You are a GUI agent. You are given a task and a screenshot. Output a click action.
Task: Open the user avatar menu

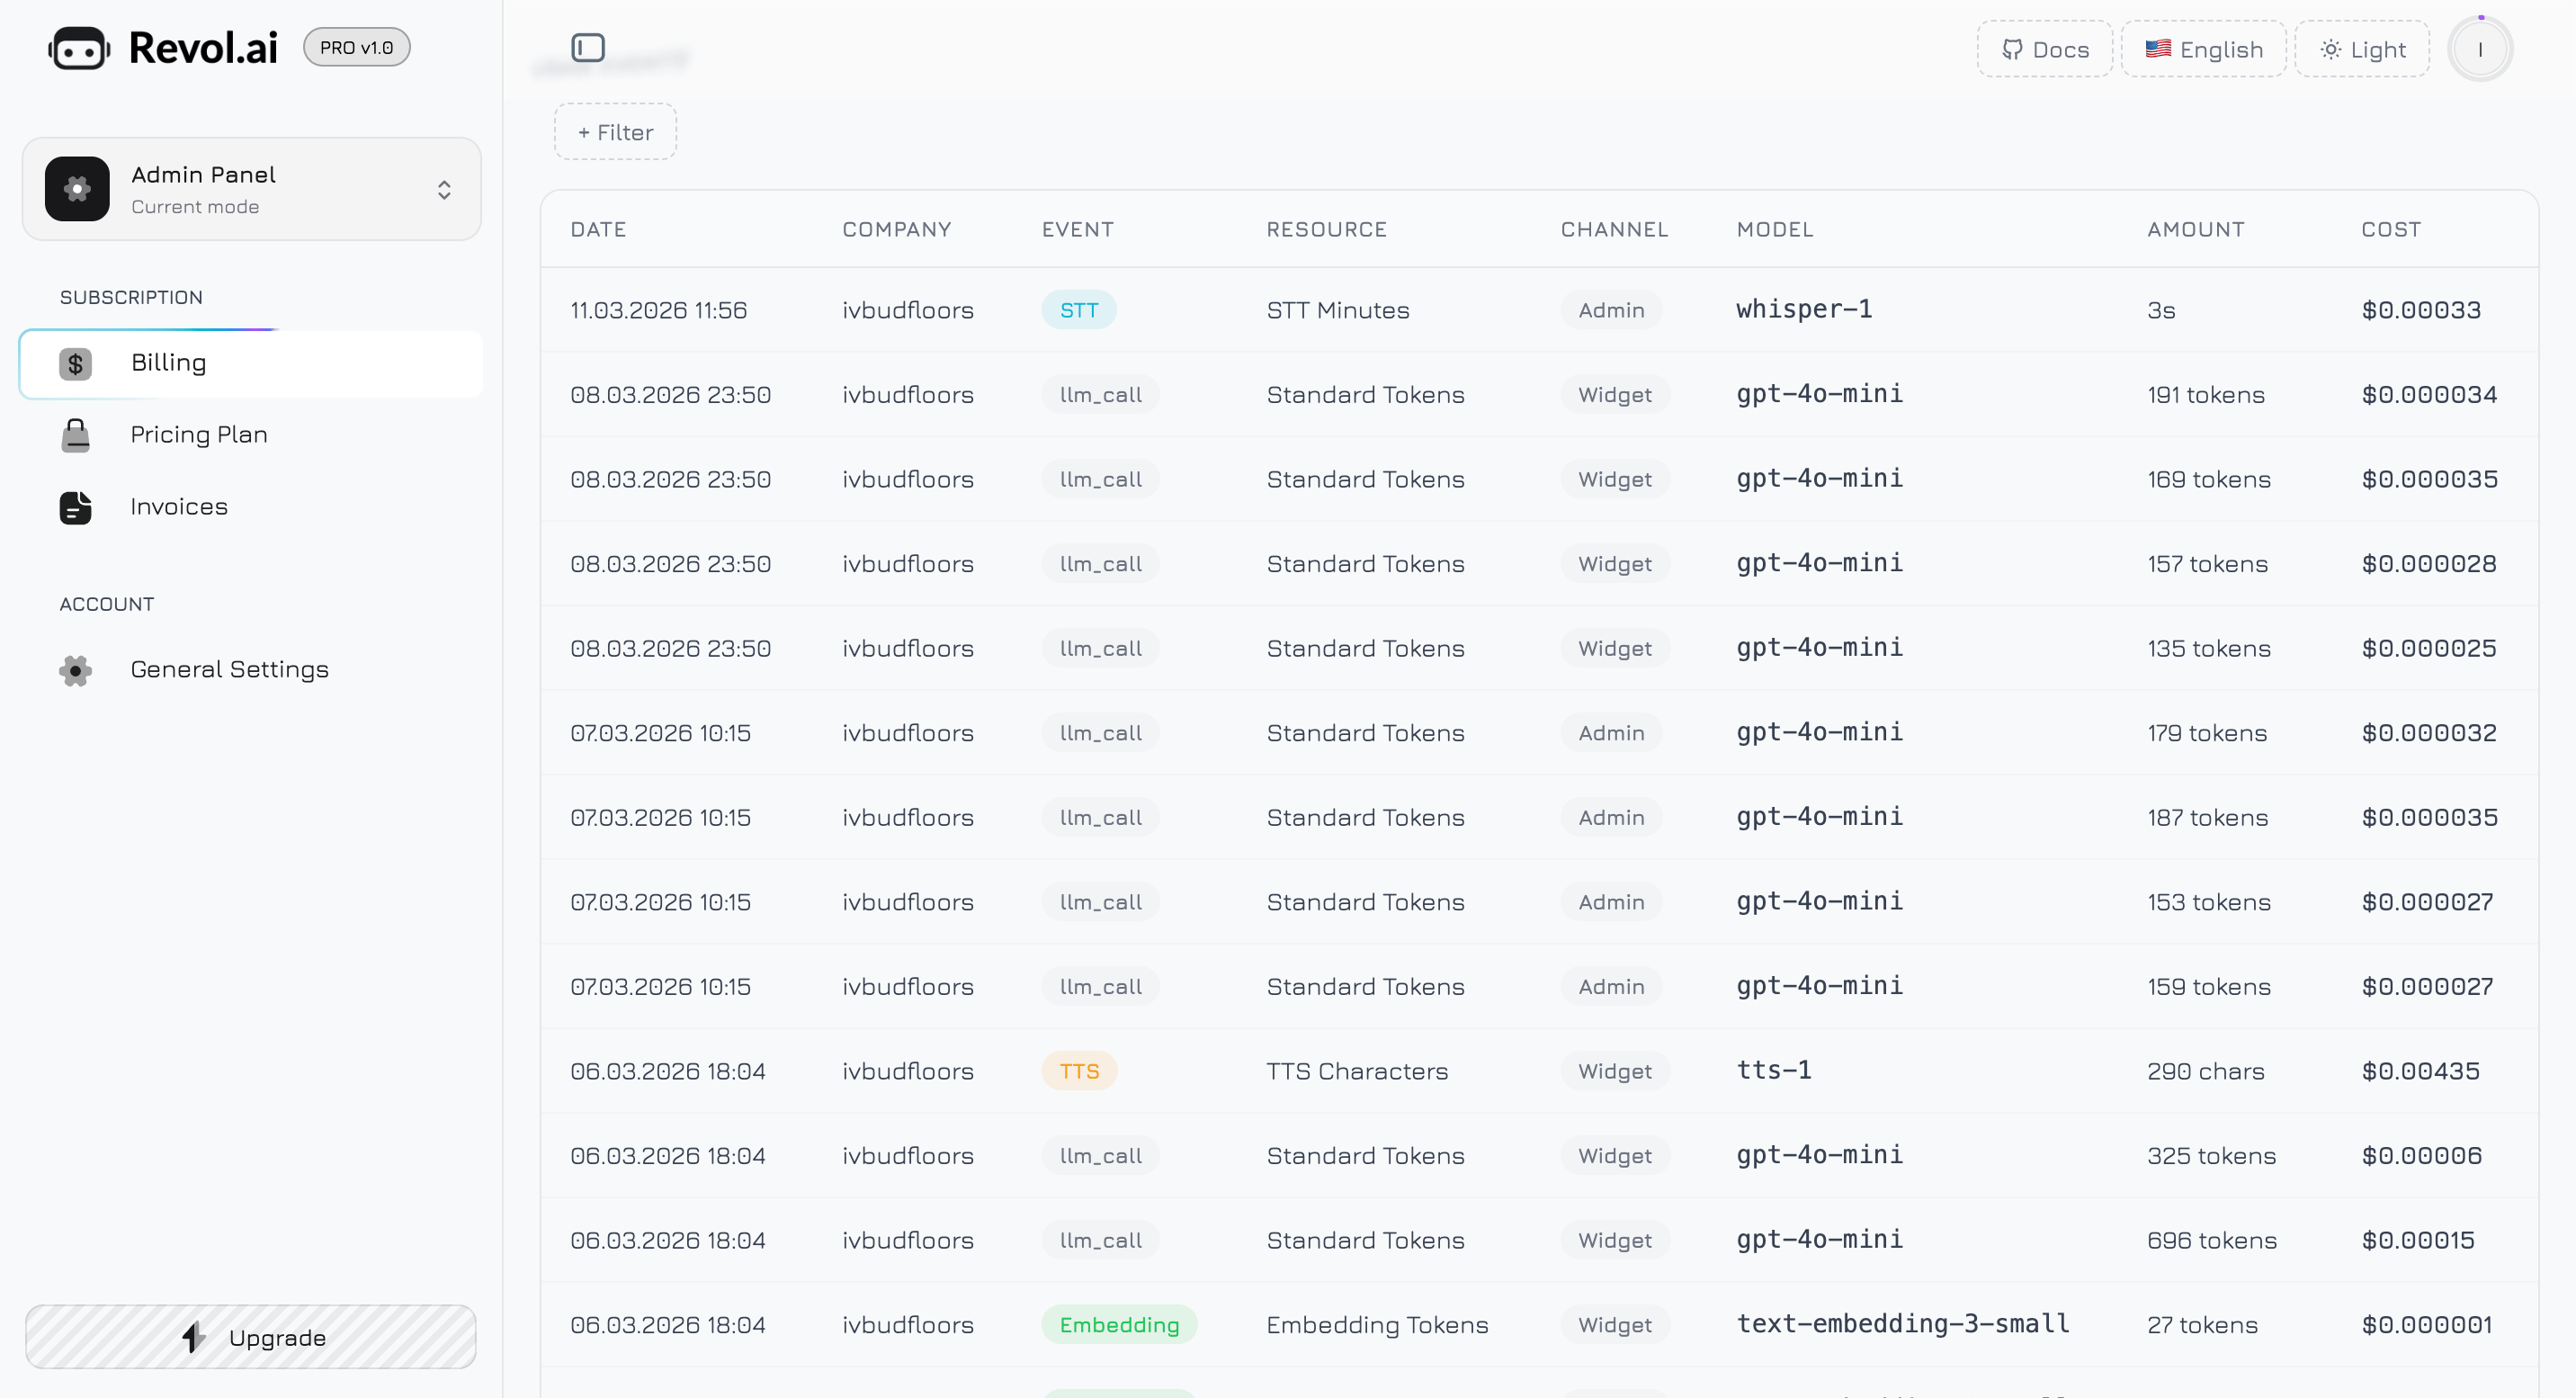point(2480,49)
